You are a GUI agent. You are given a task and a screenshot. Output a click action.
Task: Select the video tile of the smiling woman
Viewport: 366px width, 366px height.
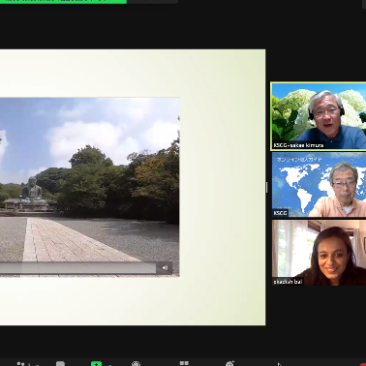click(319, 253)
